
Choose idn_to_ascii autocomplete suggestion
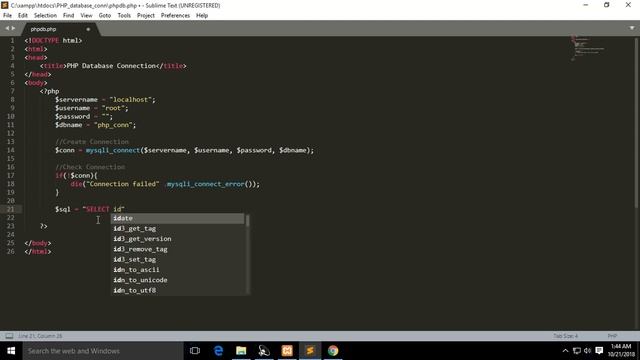coord(178,270)
